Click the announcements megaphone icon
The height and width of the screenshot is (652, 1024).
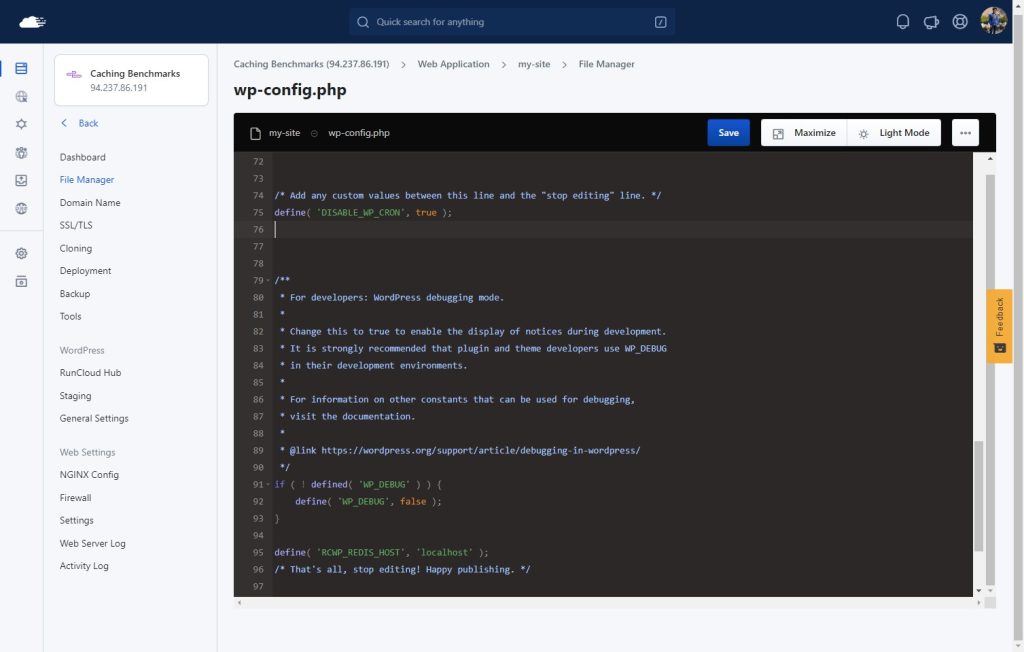tap(931, 22)
